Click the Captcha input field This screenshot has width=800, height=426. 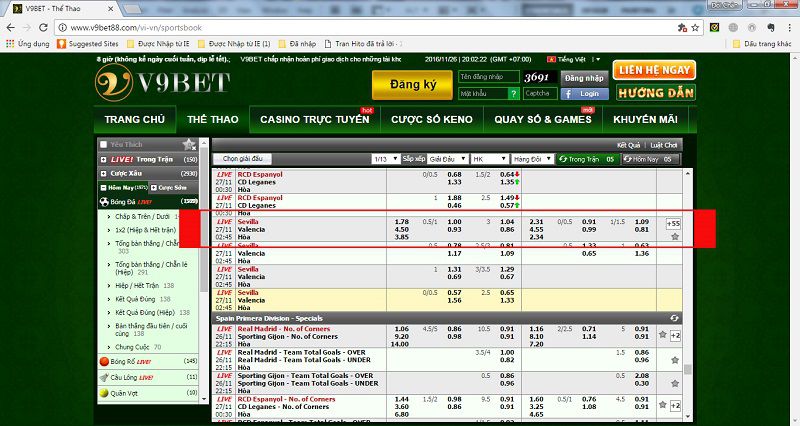click(x=539, y=93)
